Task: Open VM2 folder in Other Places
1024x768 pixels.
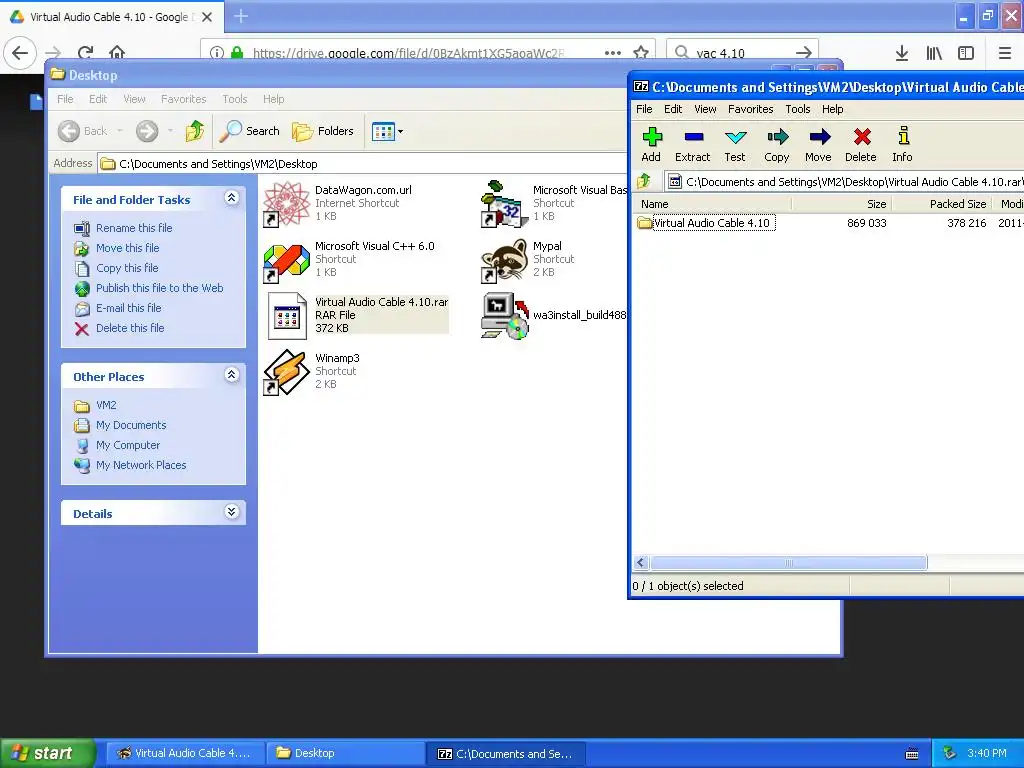Action: [106, 405]
